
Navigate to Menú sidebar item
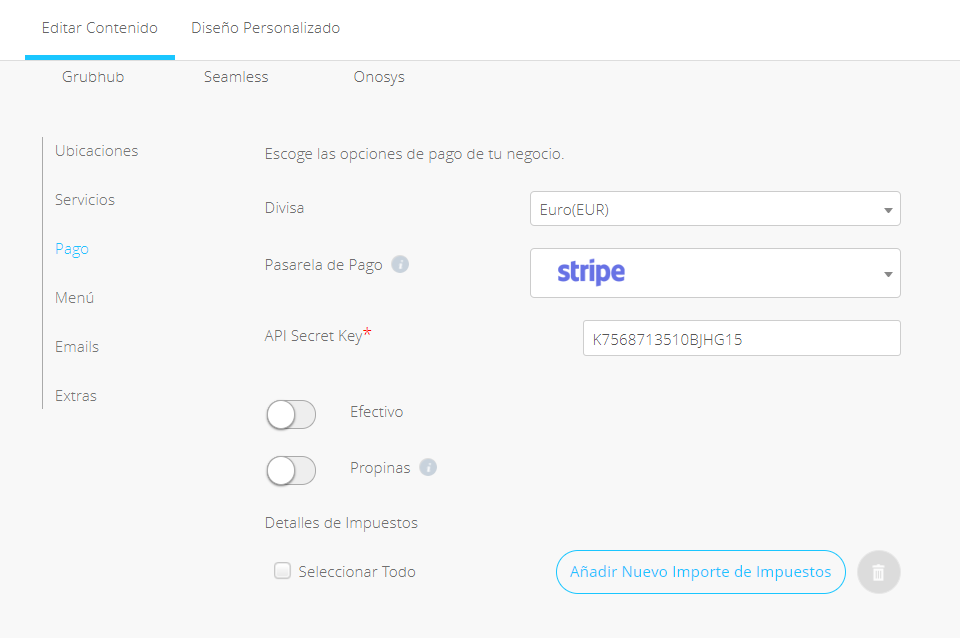75,298
